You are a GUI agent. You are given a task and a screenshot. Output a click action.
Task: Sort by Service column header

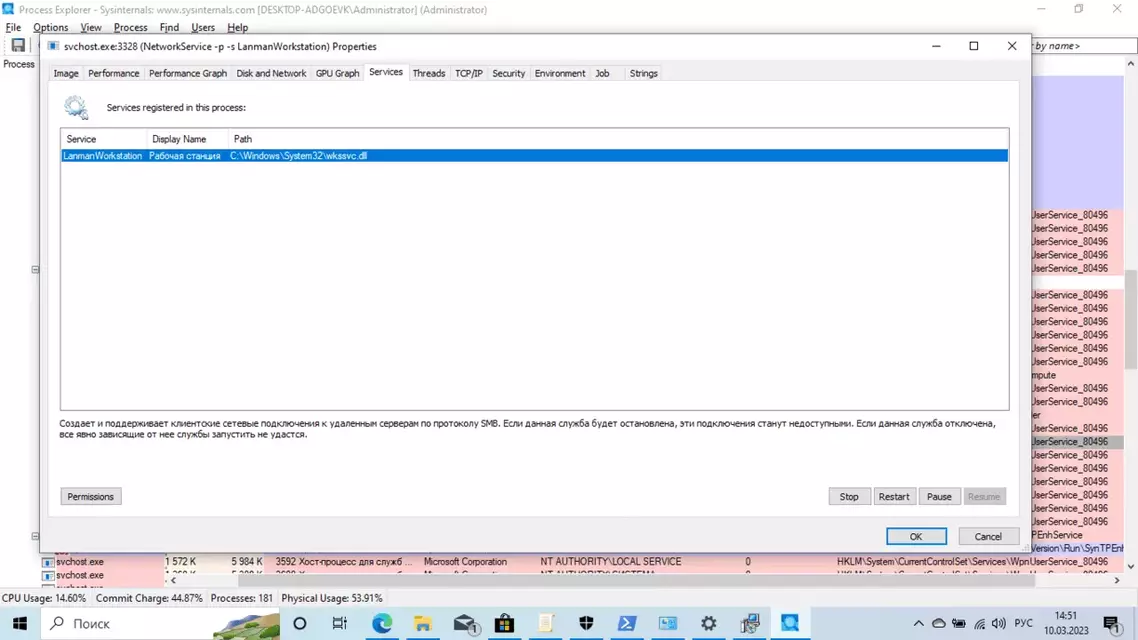tap(104, 139)
